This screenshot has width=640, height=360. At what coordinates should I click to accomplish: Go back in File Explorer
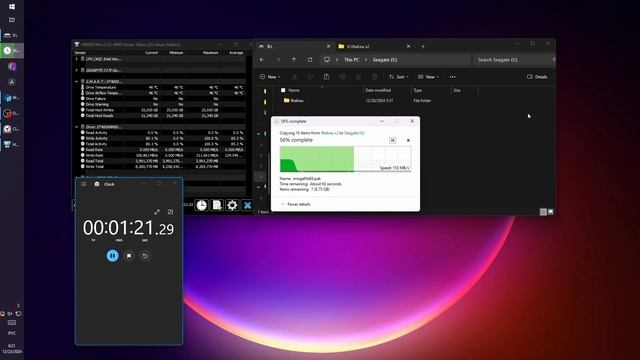(262, 60)
